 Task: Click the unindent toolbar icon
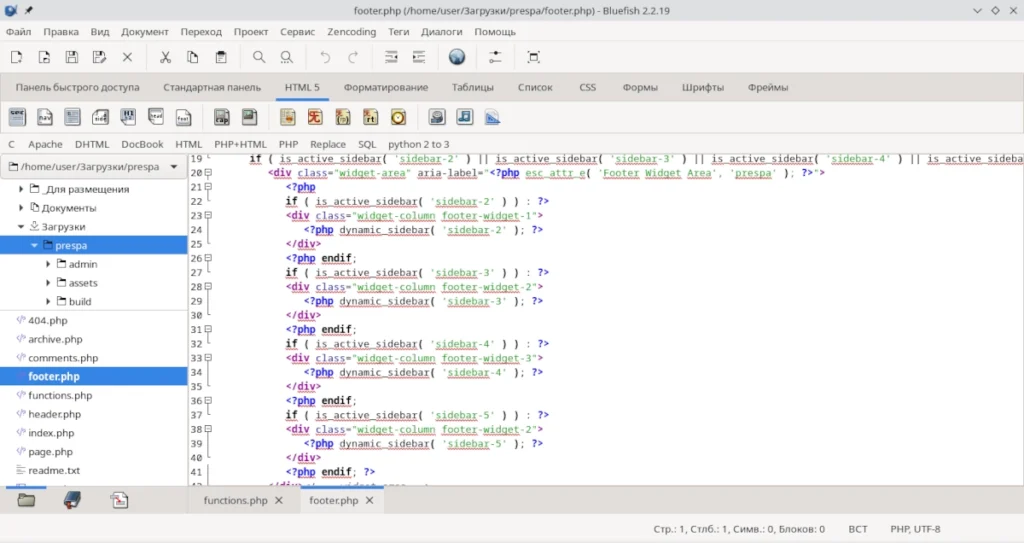tap(391, 58)
